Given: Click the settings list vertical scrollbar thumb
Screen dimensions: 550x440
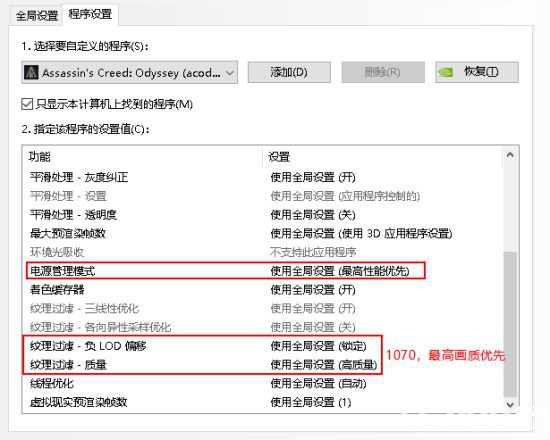Looking at the screenshot, I should point(510,324).
